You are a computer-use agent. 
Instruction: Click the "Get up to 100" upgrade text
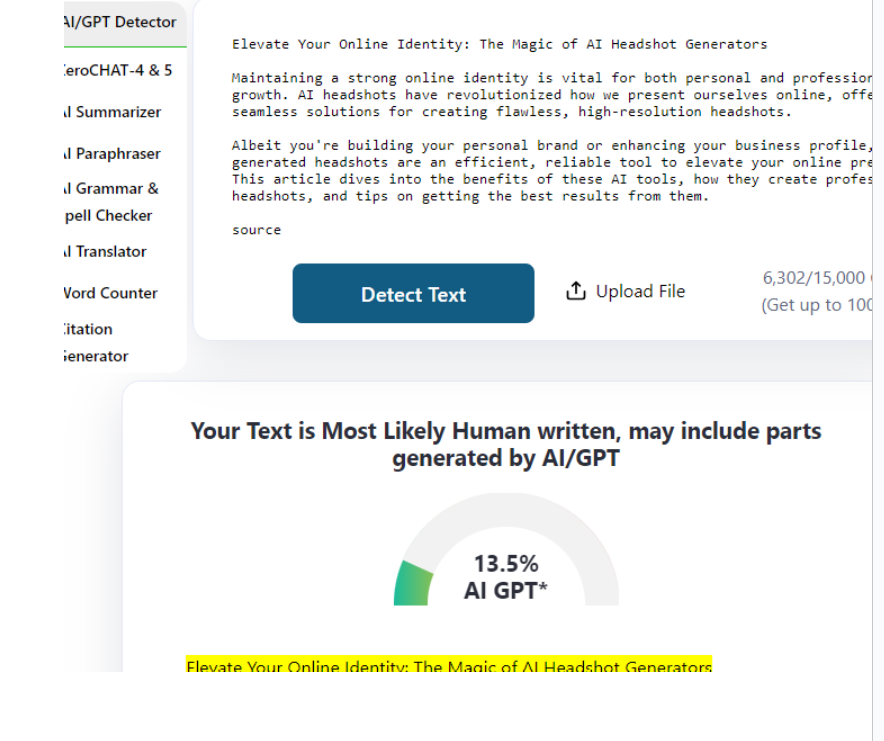[816, 305]
